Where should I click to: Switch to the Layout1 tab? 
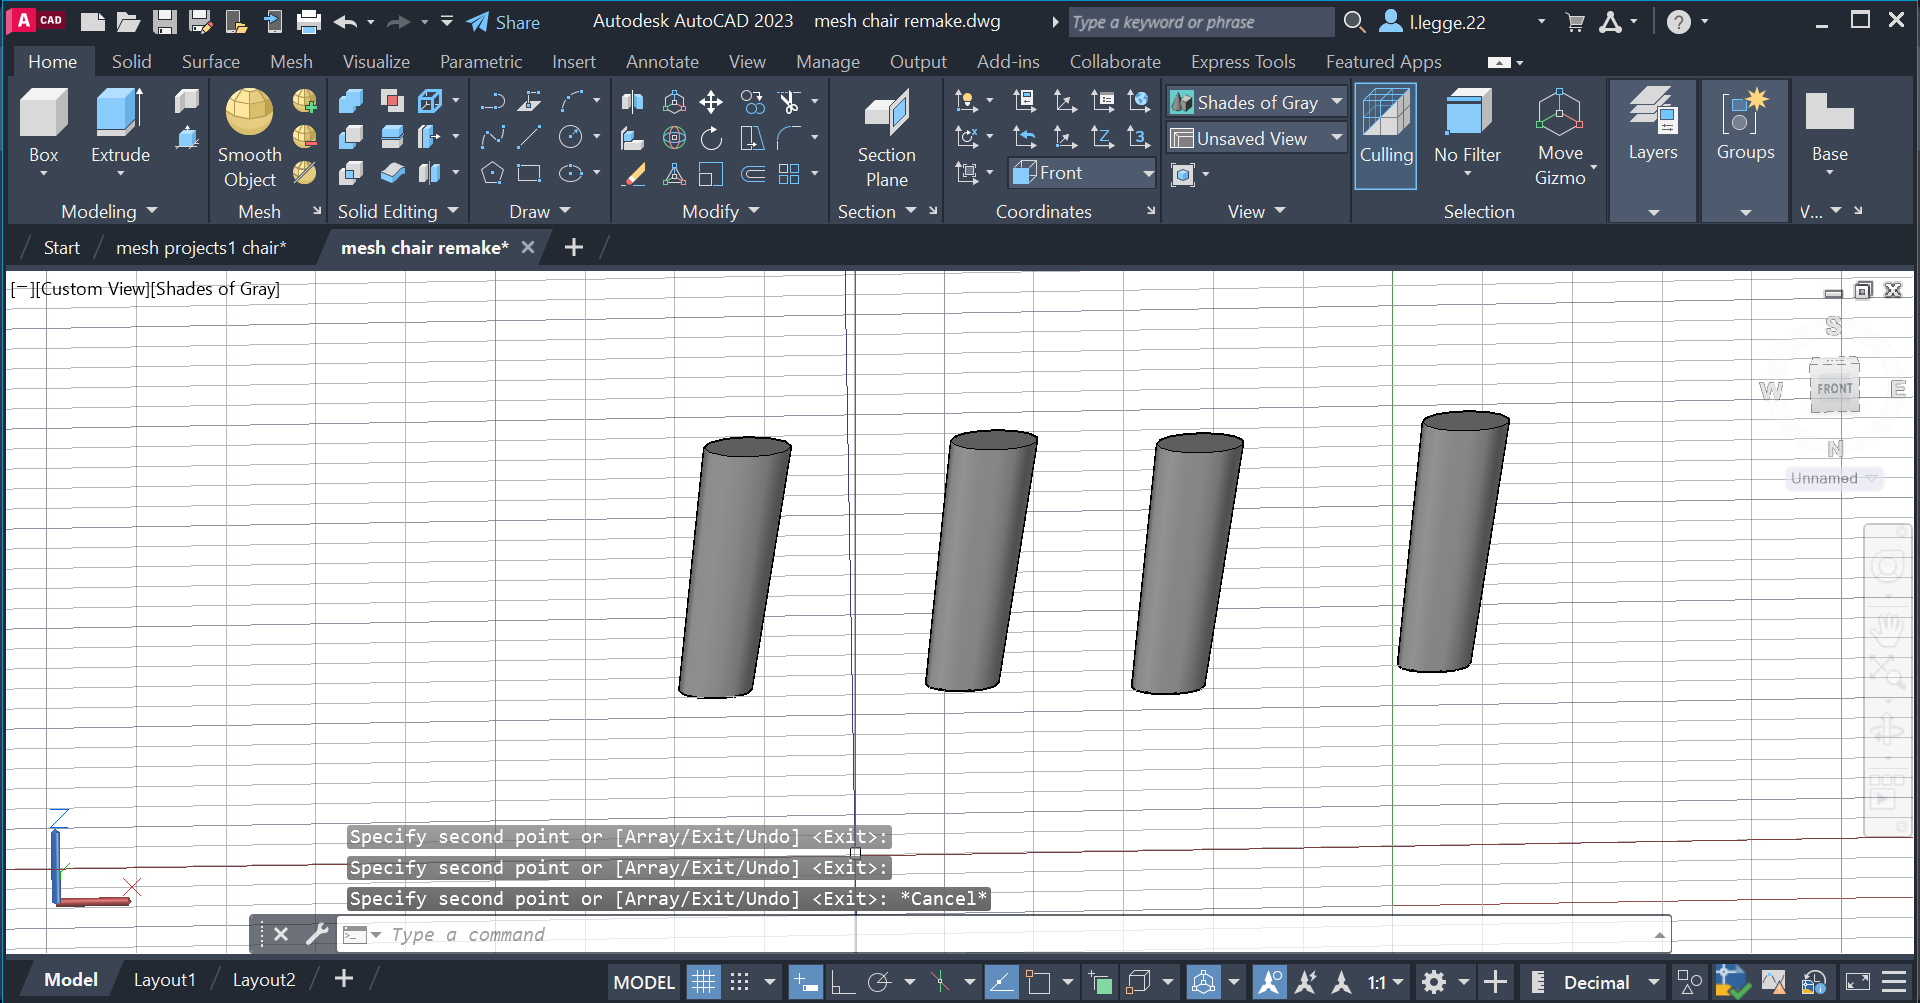pyautogui.click(x=165, y=980)
